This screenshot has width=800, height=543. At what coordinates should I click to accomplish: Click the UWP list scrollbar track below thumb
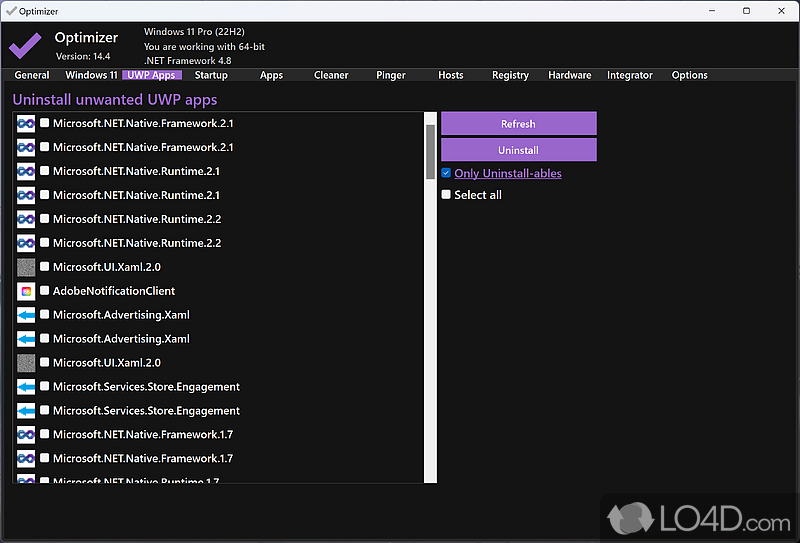[430, 327]
